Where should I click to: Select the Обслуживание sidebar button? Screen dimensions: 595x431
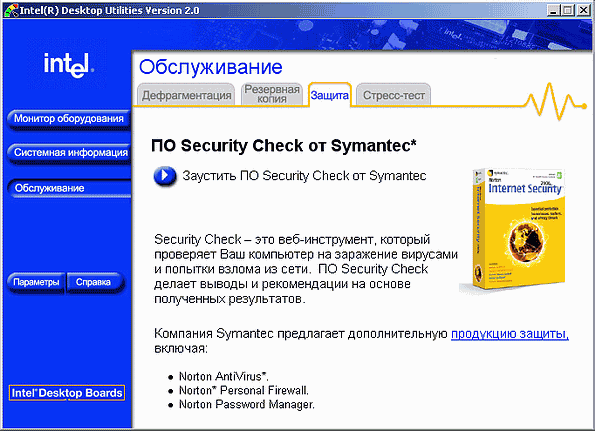[69, 188]
